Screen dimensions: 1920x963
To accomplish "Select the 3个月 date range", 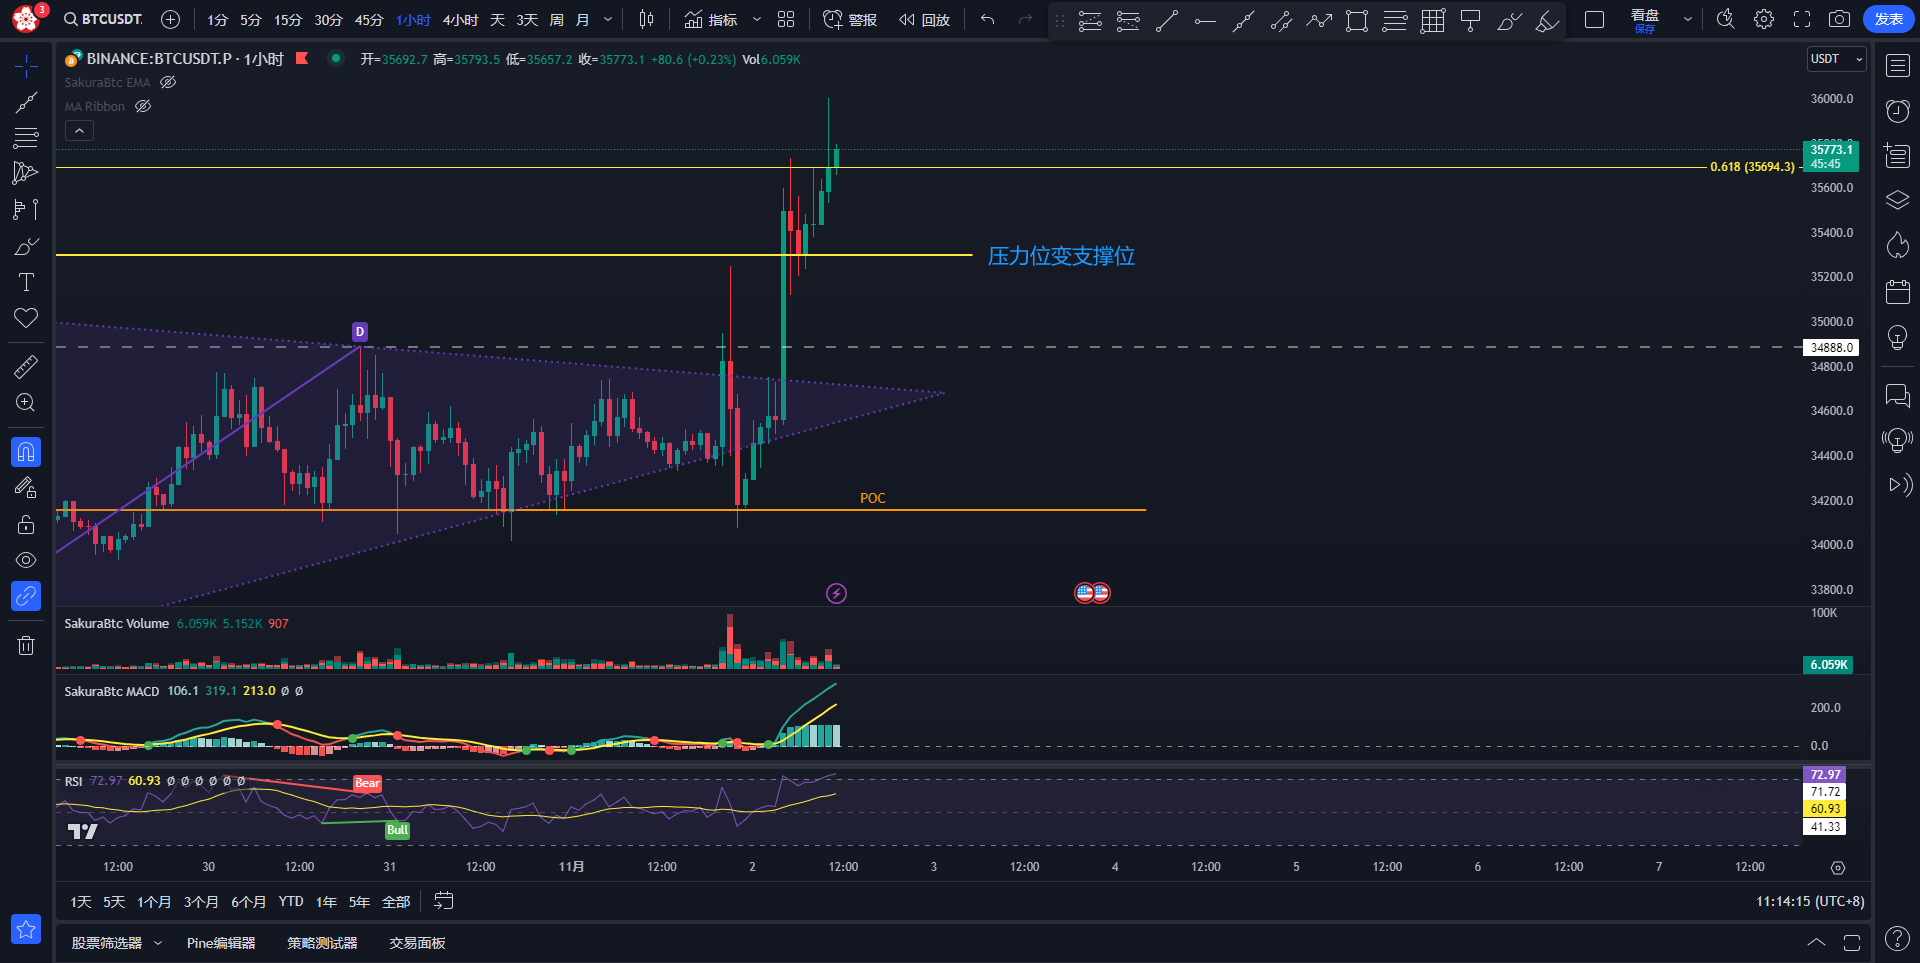I will 201,902.
